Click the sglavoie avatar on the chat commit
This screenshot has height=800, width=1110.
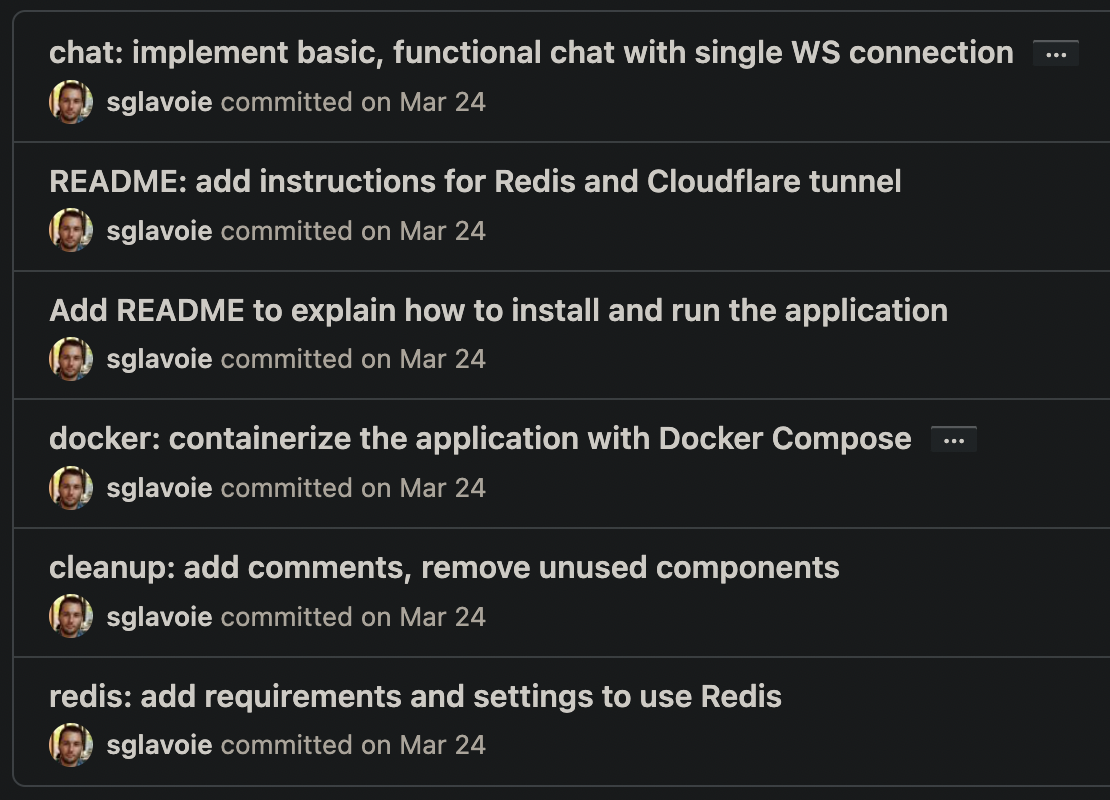(68, 101)
